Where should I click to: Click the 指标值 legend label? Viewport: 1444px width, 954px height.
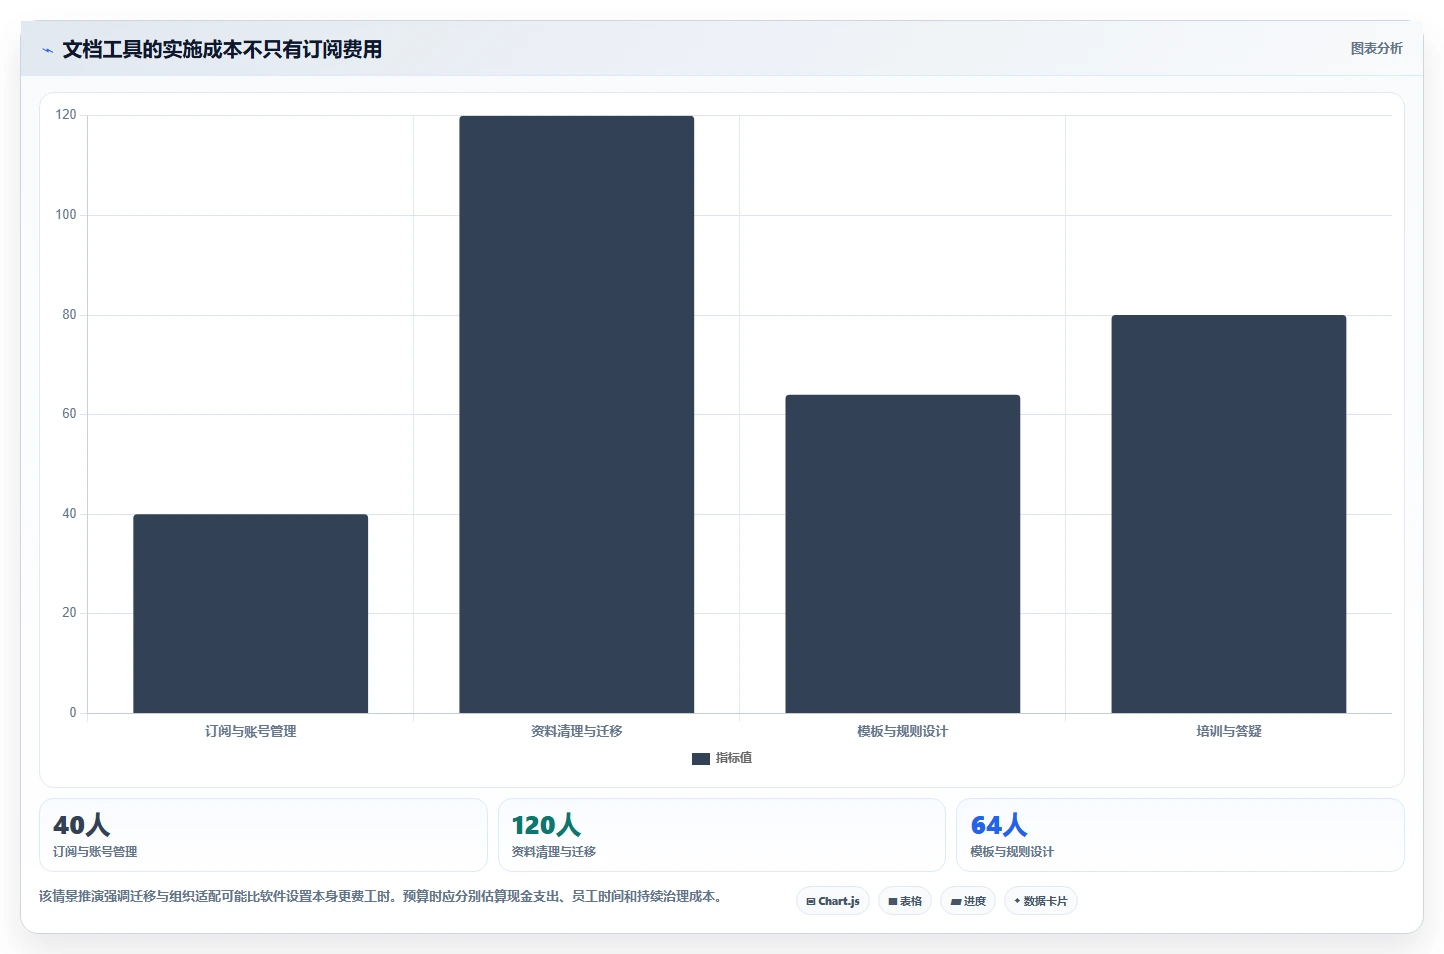tap(734, 758)
